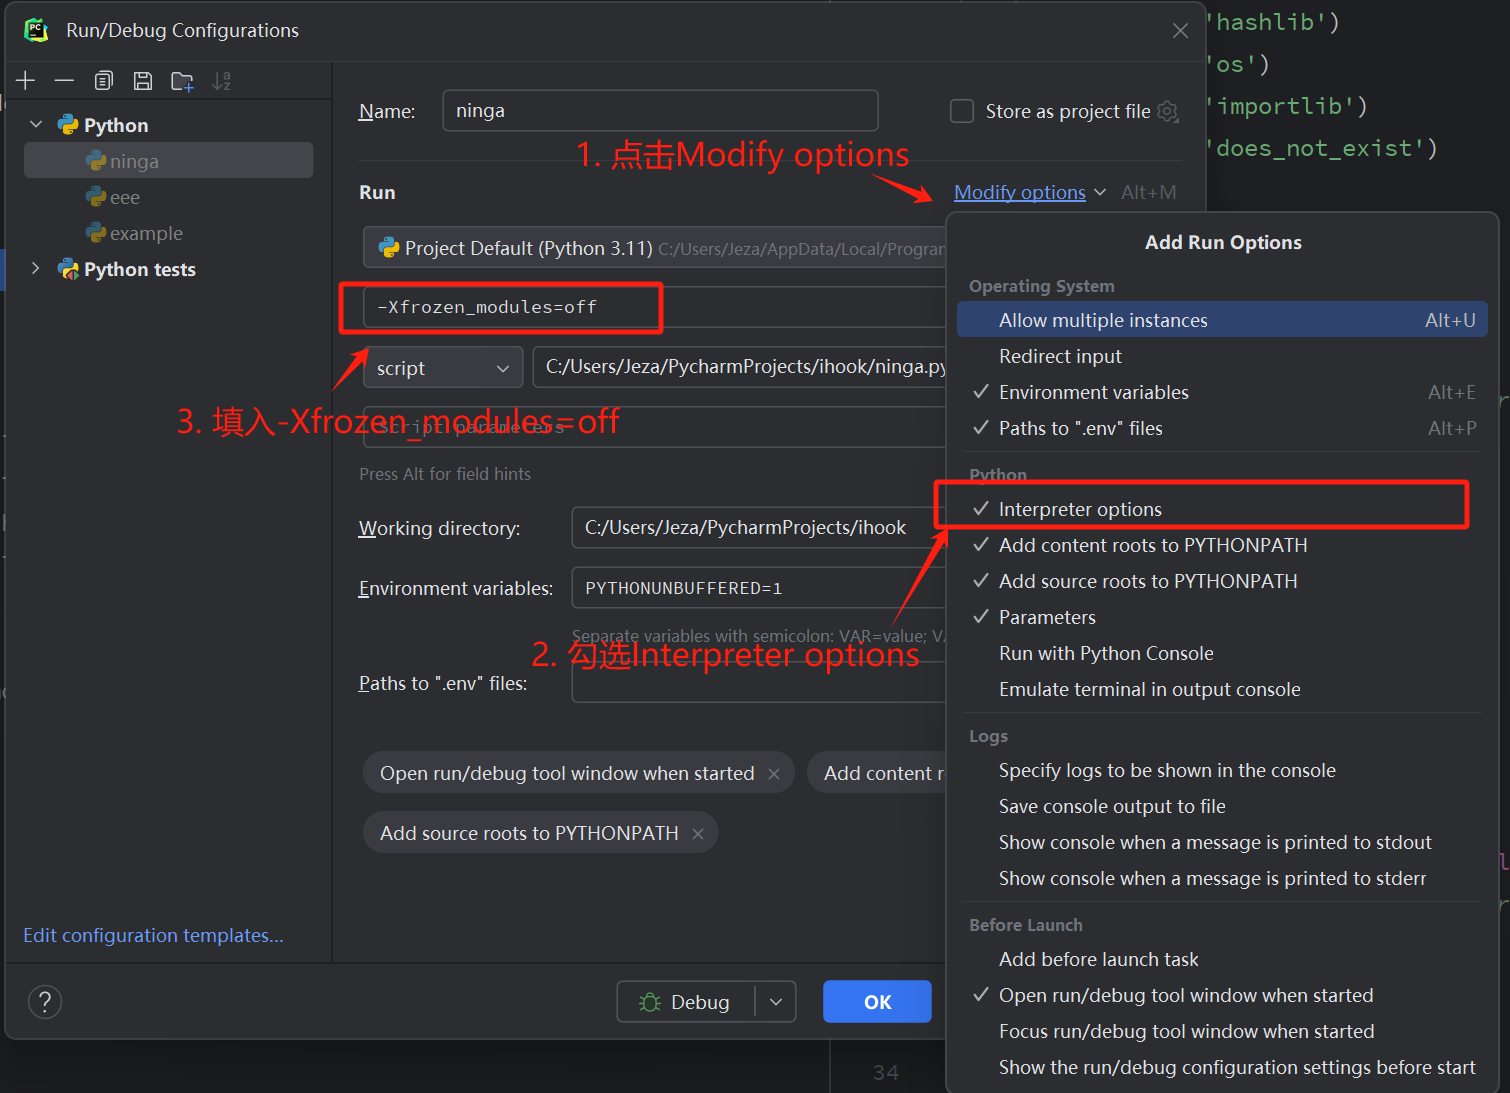Click the Copy Configuration icon
The height and width of the screenshot is (1093, 1510).
click(104, 81)
